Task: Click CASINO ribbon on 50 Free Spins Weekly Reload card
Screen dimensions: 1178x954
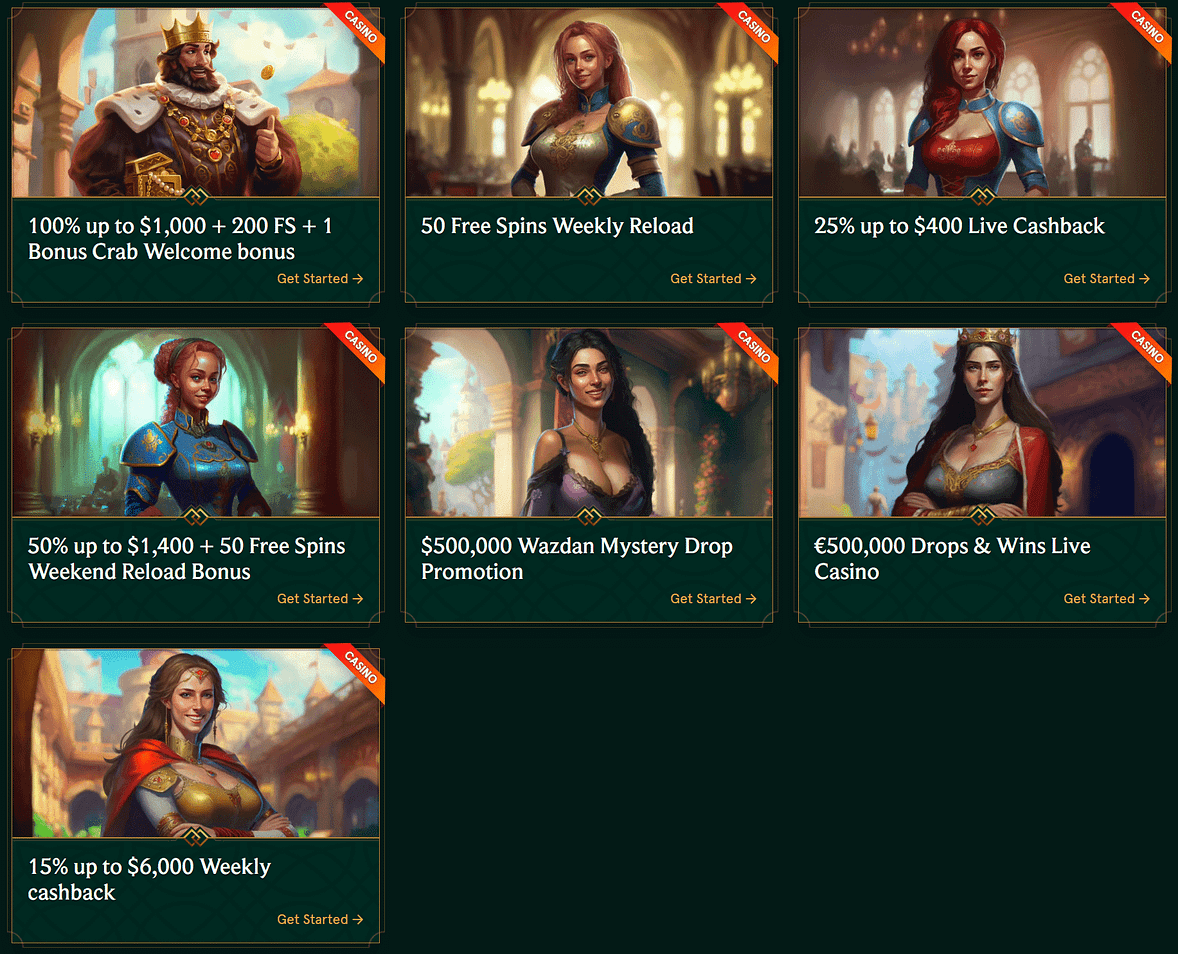Action: [754, 29]
